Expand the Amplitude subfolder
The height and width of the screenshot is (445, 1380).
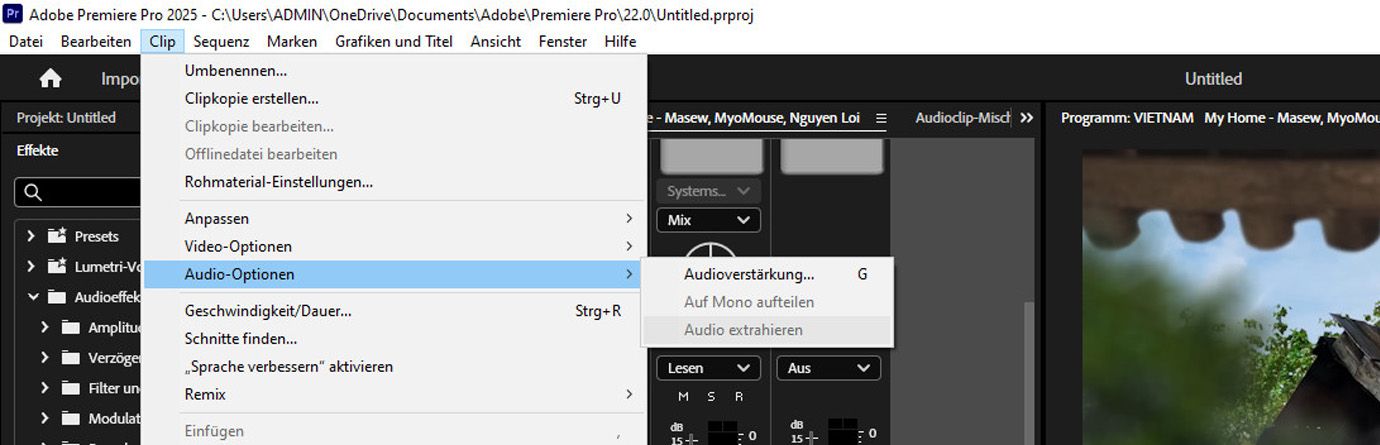pyautogui.click(x=45, y=327)
